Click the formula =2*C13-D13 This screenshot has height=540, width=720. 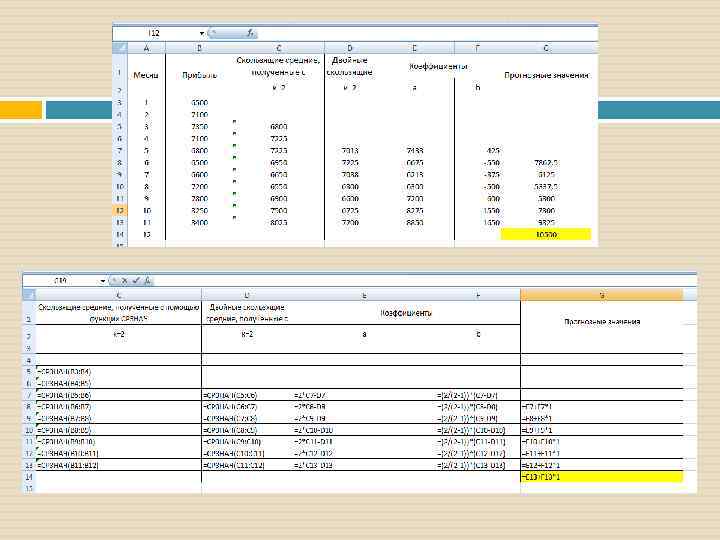tap(313, 465)
